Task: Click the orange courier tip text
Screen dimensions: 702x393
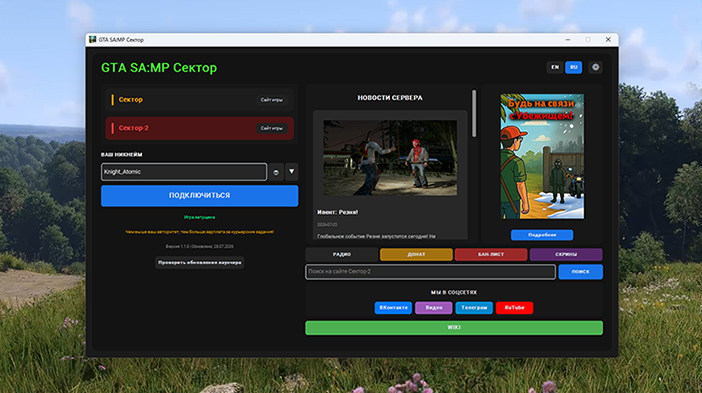Action: click(x=200, y=232)
